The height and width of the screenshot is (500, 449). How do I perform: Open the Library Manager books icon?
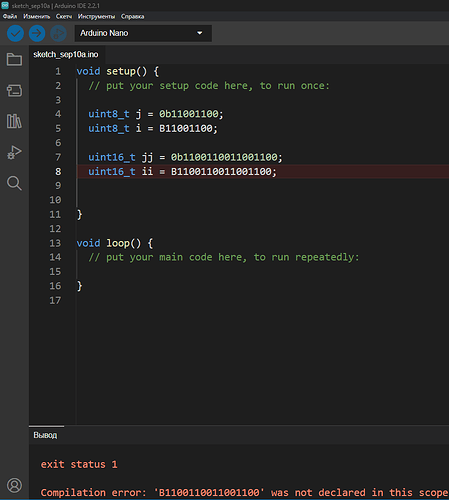click(14, 121)
